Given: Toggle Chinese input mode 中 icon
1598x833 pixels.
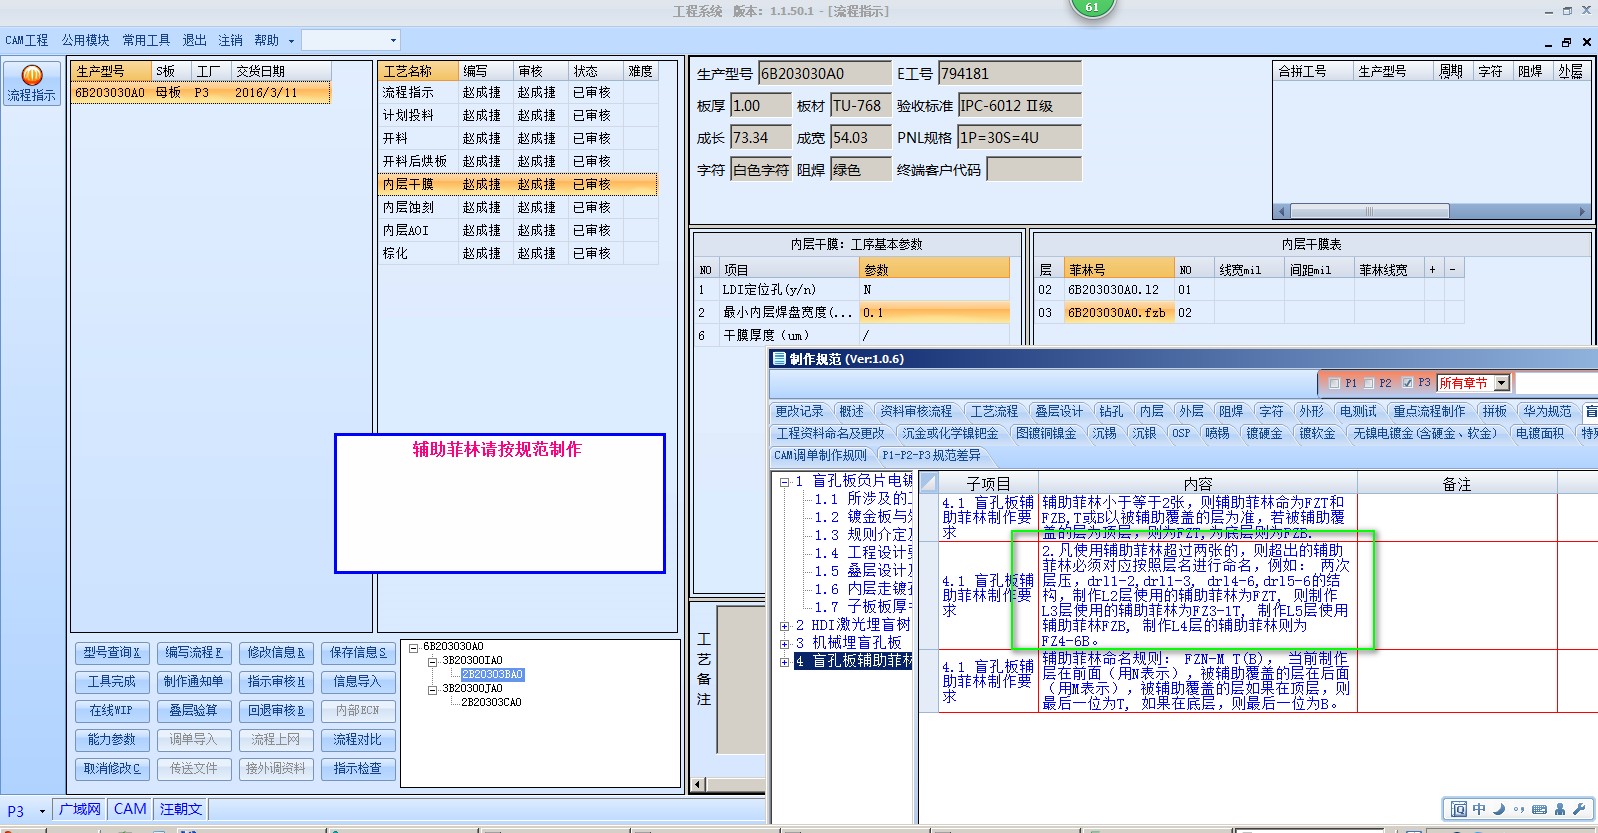Looking at the screenshot, I should point(1479,809).
